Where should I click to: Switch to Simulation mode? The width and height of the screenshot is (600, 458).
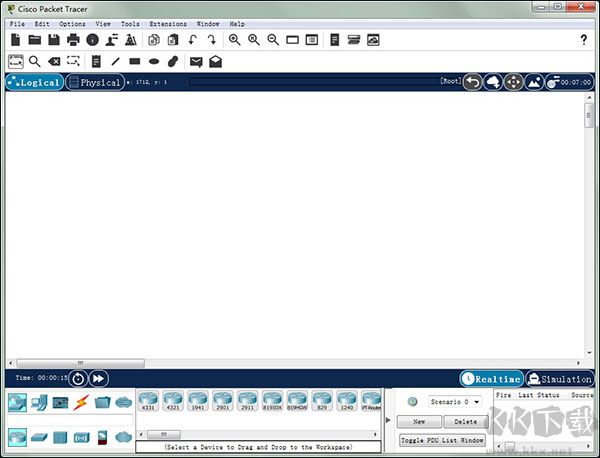pyautogui.click(x=560, y=379)
